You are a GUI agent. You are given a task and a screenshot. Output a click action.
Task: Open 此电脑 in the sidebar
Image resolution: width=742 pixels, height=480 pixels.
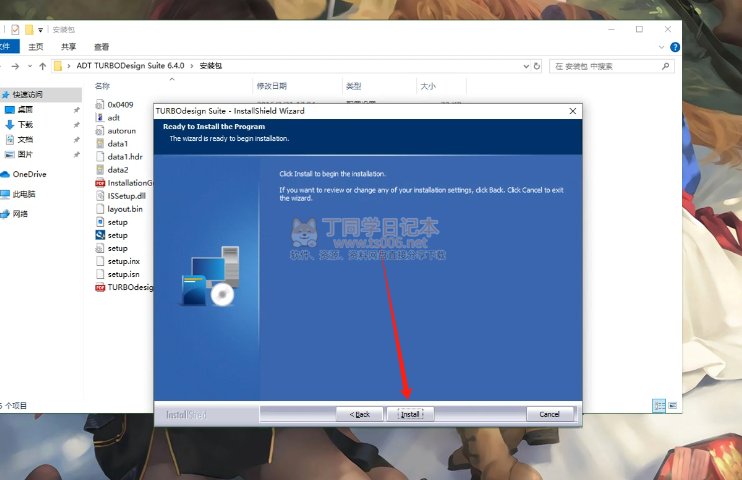[x=24, y=194]
